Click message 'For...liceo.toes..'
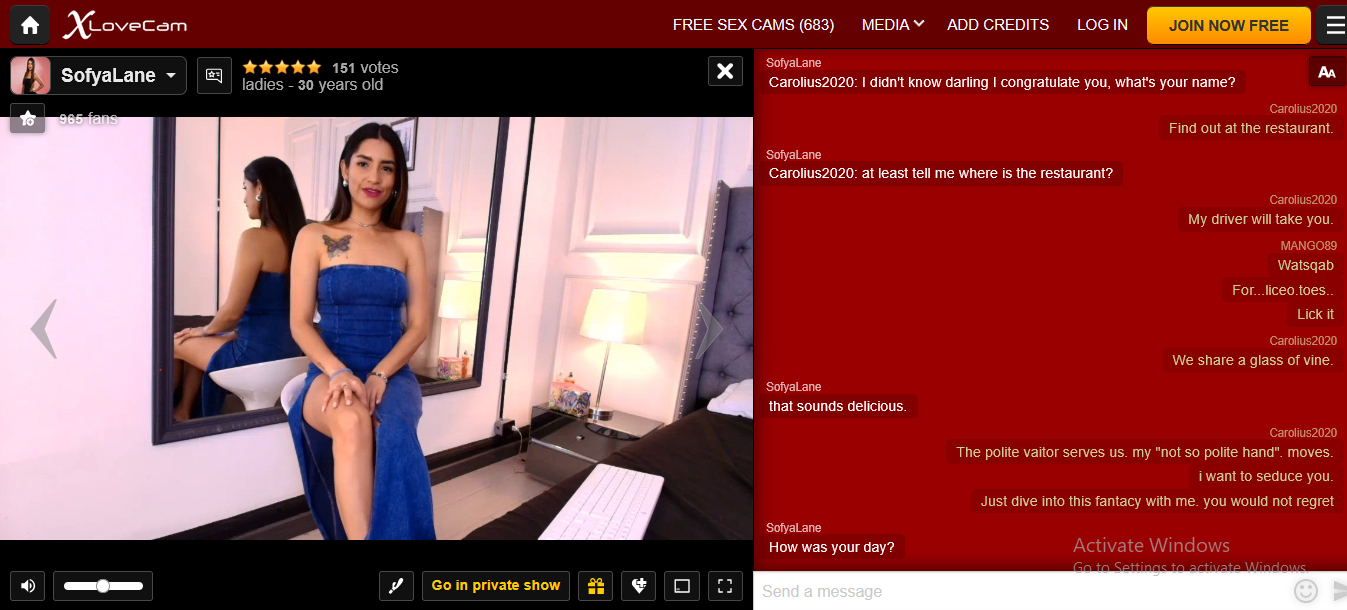The image size is (1347, 610). tap(1282, 290)
